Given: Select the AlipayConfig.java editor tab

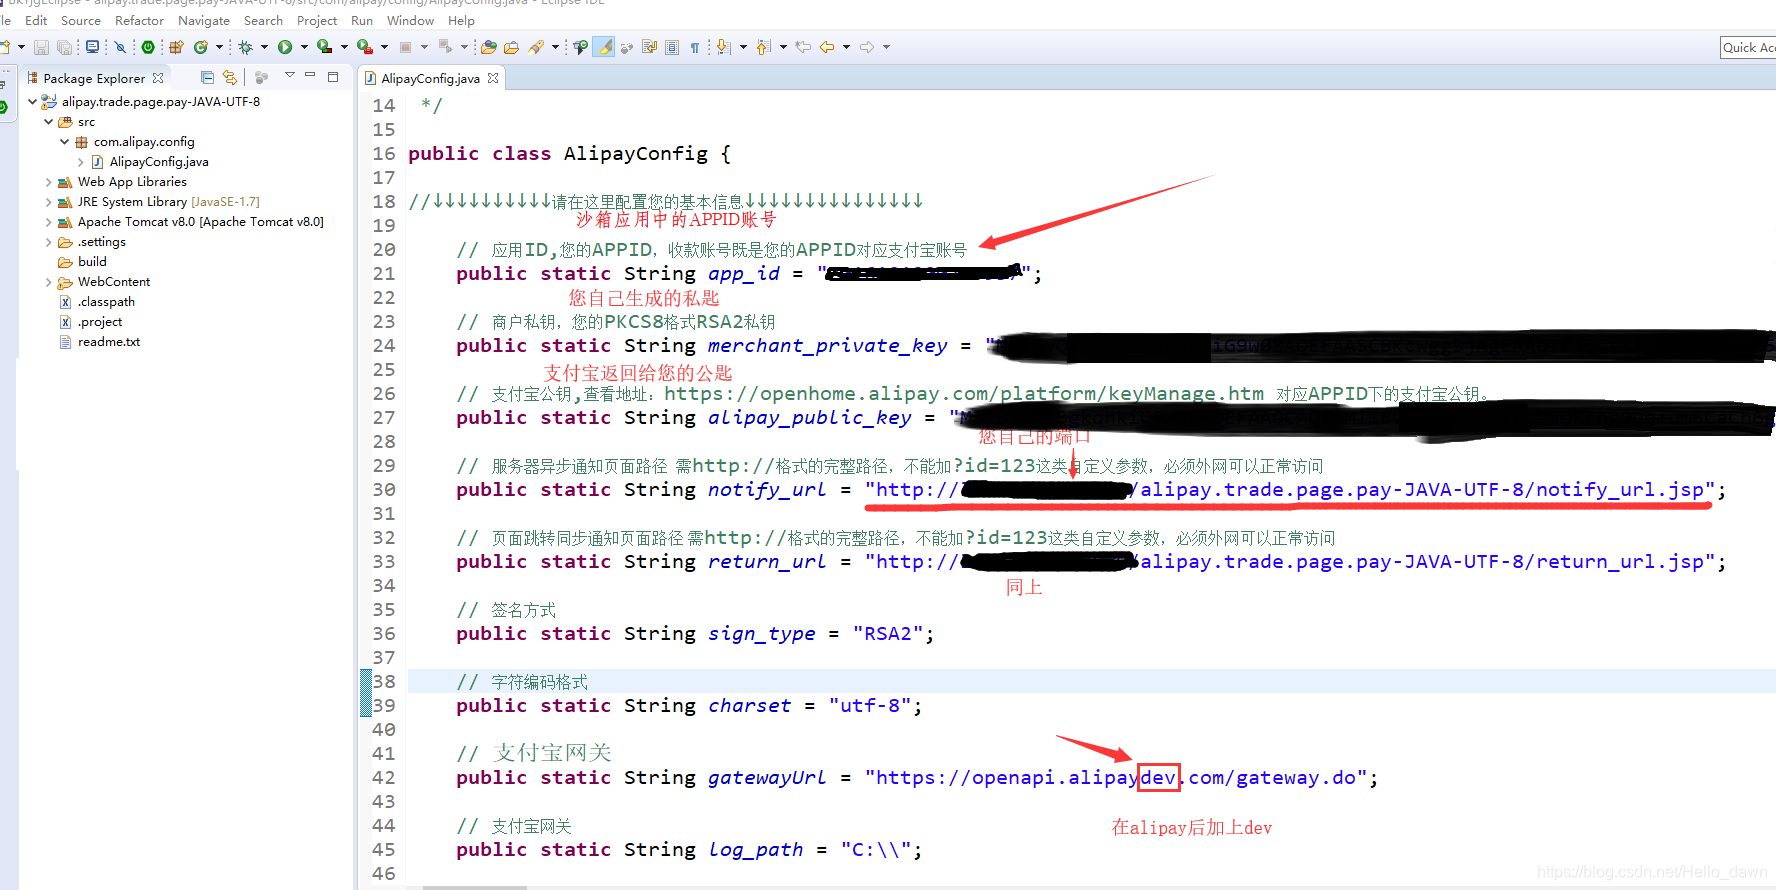Looking at the screenshot, I should click(430, 78).
